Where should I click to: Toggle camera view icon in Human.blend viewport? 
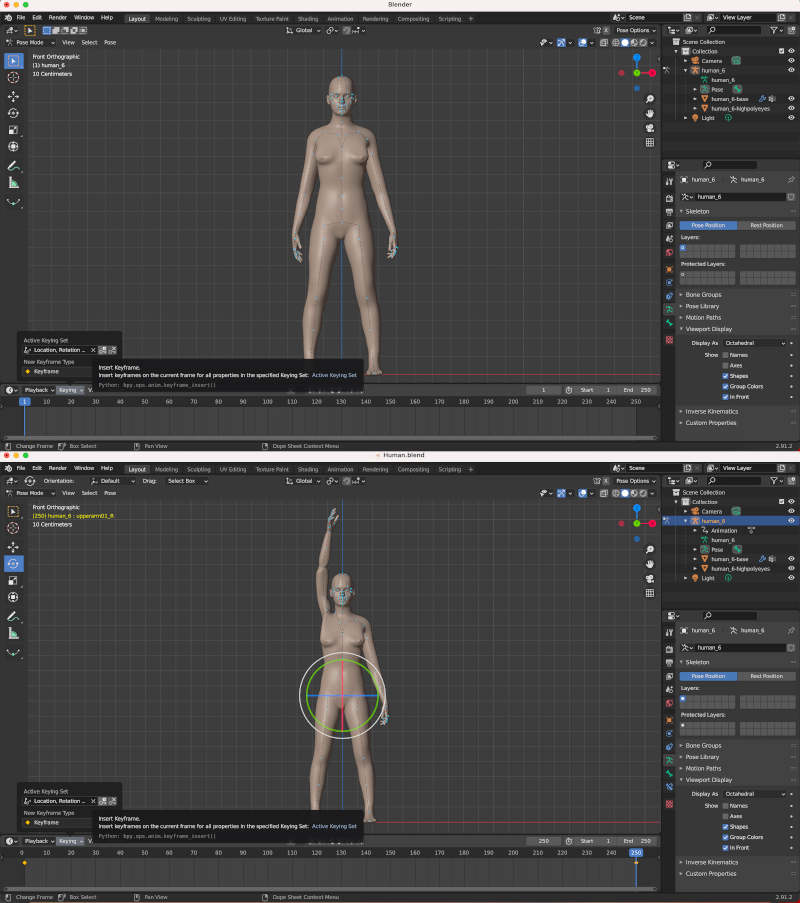[650, 579]
